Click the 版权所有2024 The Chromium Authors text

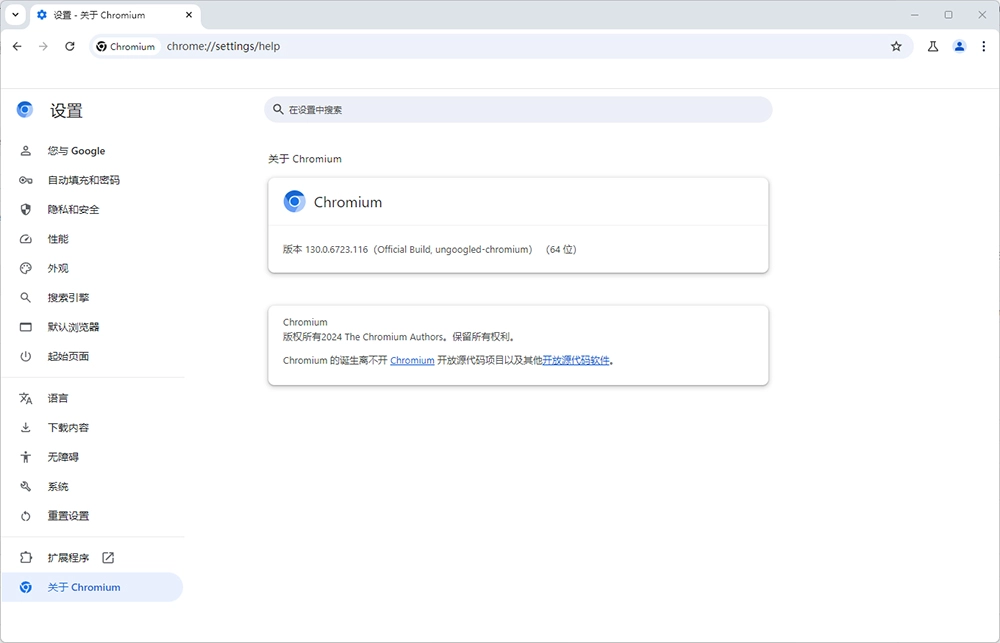[399, 337]
